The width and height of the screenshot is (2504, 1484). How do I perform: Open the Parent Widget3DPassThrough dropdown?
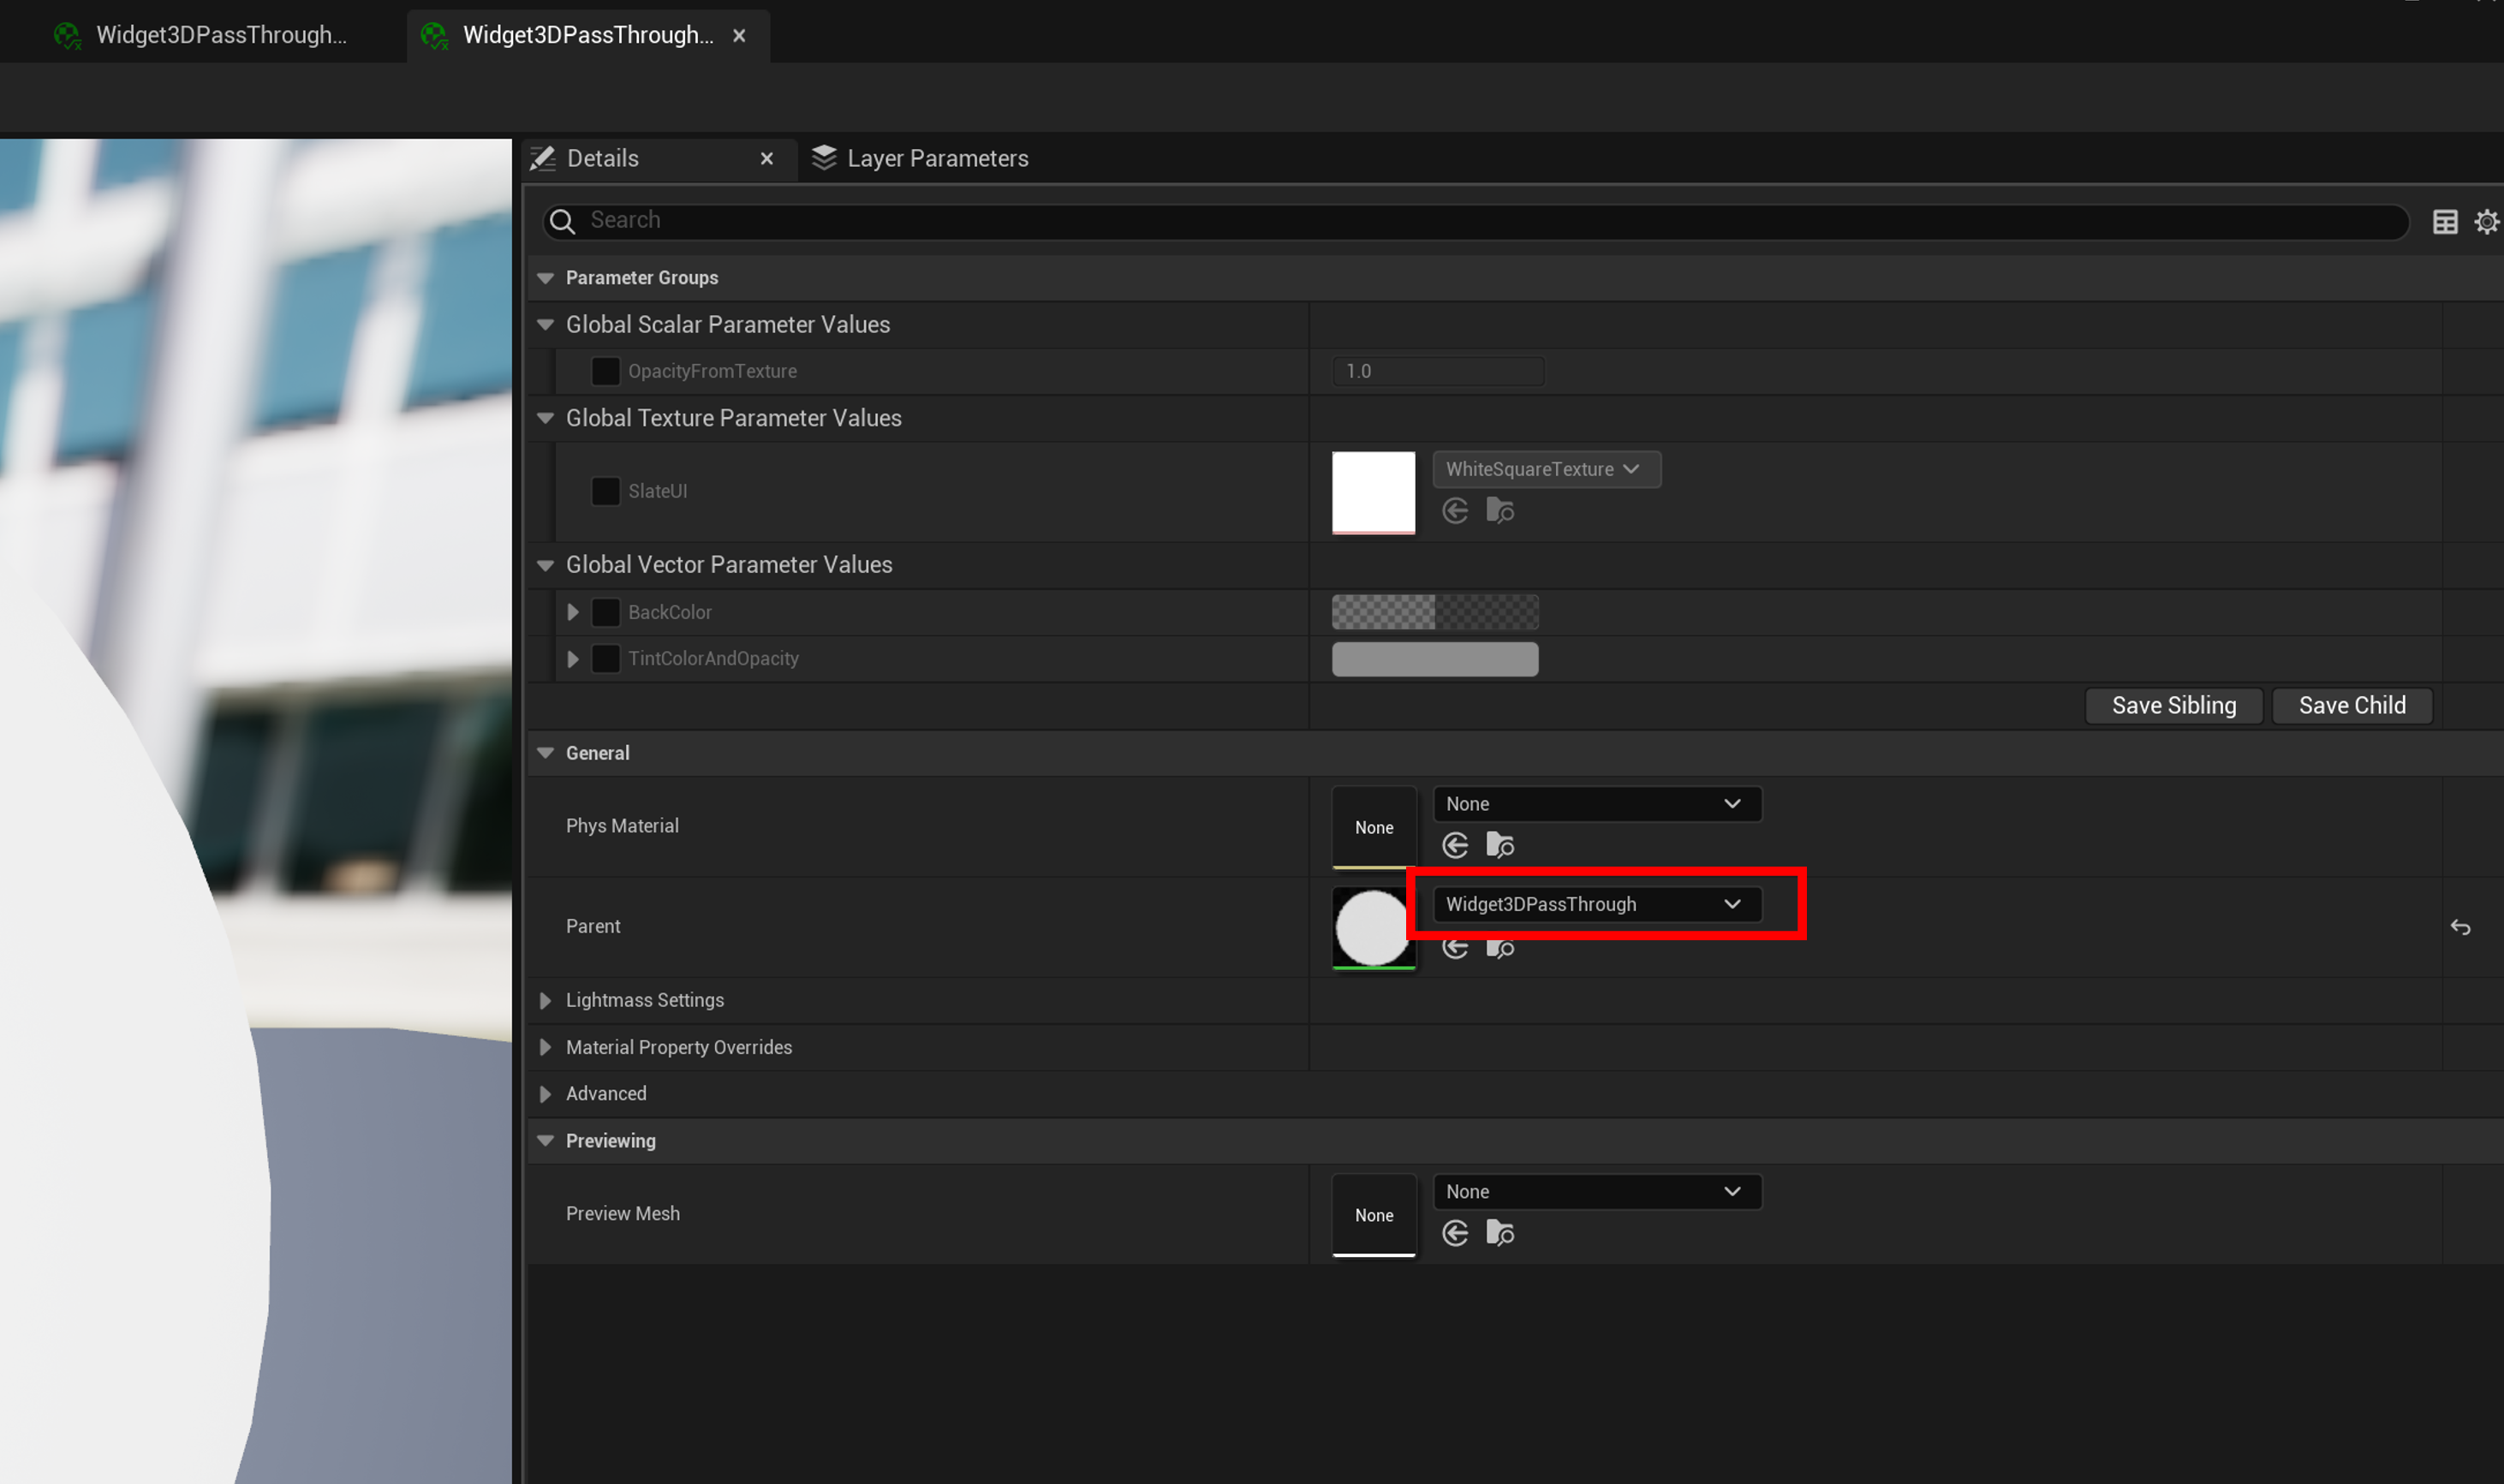1596,904
